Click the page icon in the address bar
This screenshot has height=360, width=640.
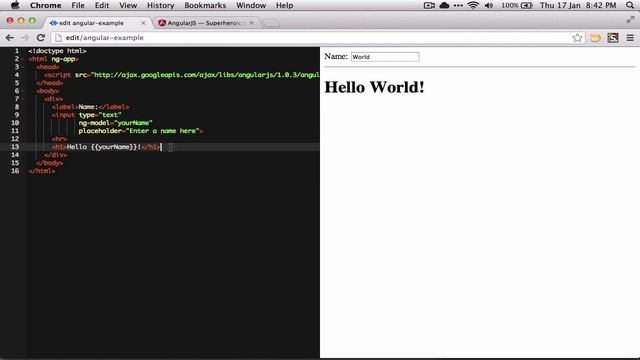coord(58,38)
